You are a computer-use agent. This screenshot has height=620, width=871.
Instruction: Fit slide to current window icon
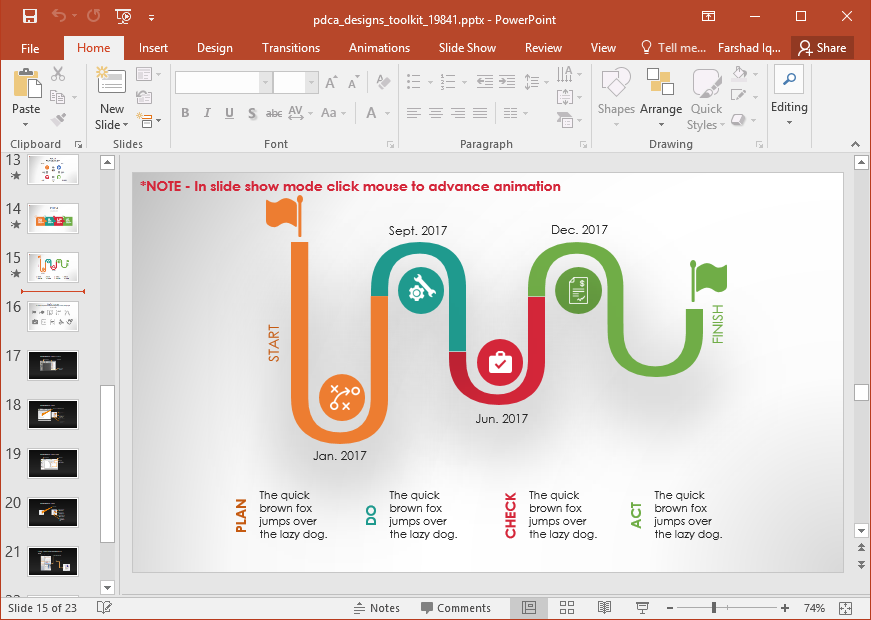coord(845,608)
